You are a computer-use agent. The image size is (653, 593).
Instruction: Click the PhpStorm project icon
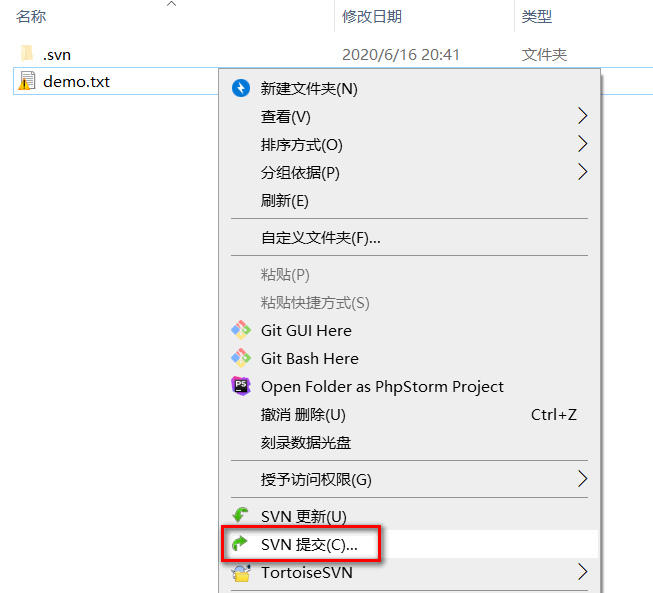[241, 386]
